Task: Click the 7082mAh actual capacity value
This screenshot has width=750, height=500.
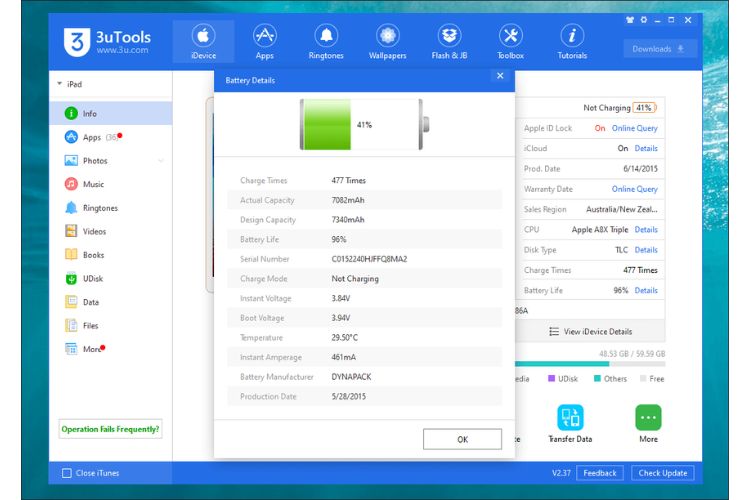Action: [348, 200]
